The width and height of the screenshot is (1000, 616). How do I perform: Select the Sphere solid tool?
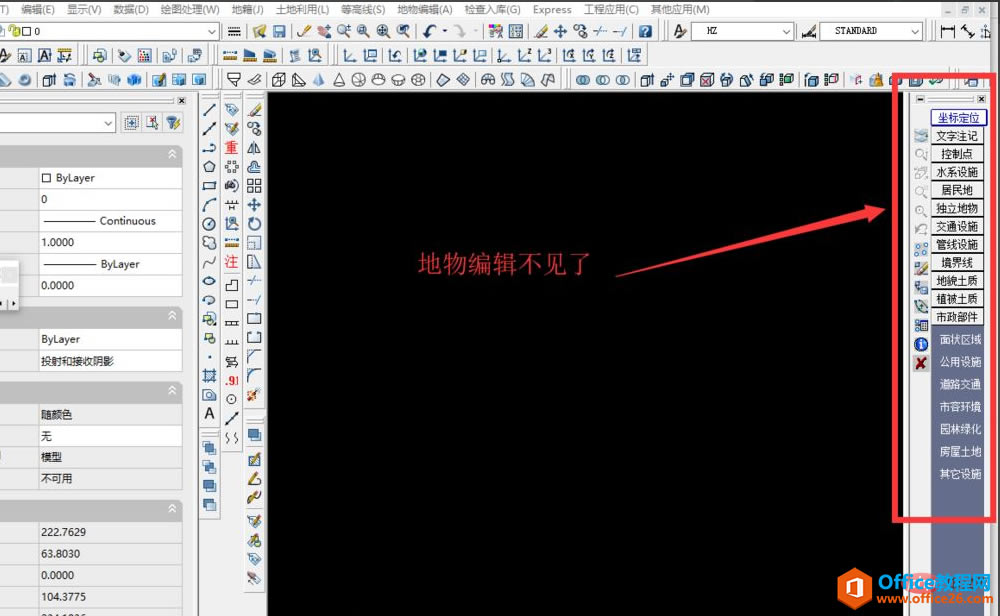pos(358,80)
